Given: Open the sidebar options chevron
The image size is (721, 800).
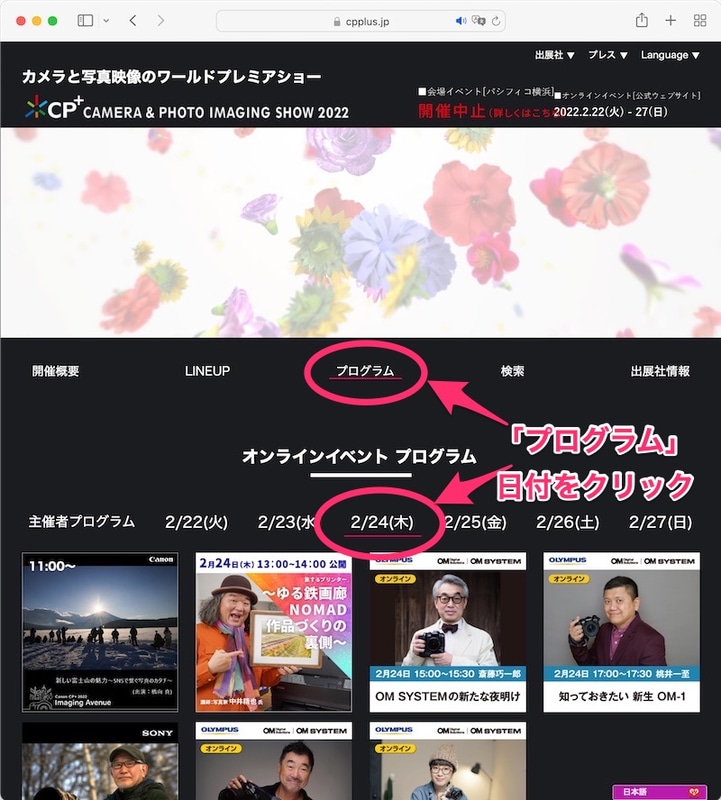Looking at the screenshot, I should [x=106, y=21].
